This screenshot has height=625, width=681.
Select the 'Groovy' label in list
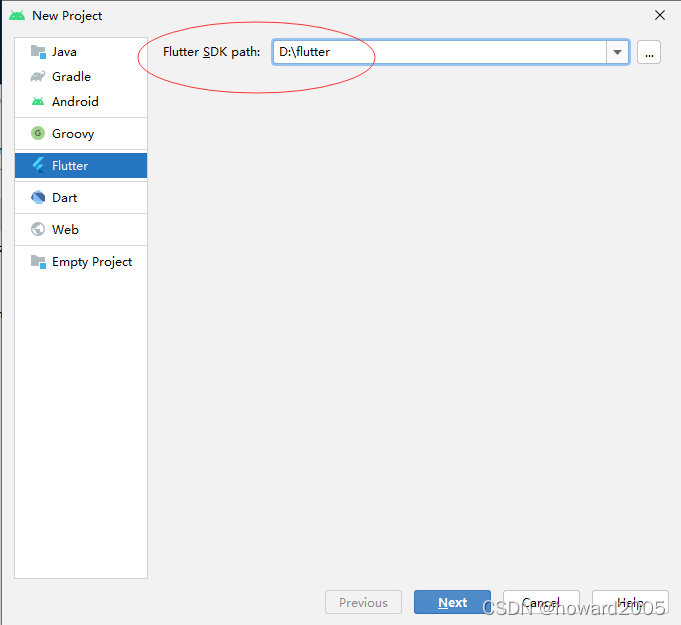pos(73,134)
